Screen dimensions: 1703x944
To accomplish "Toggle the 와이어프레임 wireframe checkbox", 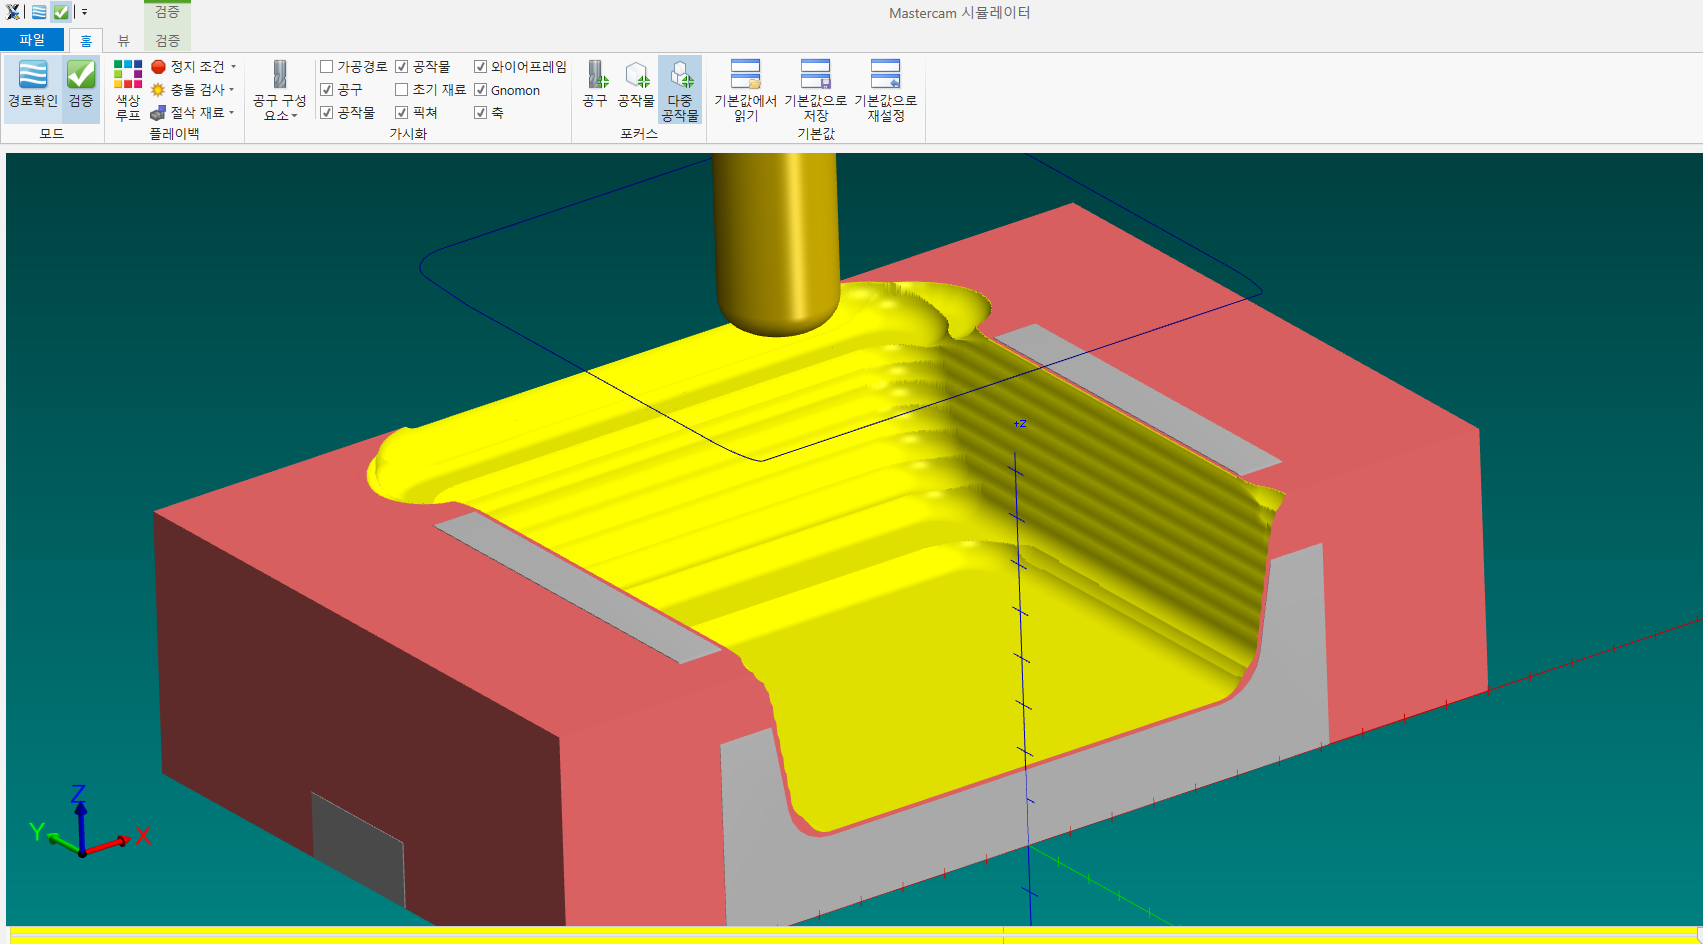I will pos(480,66).
